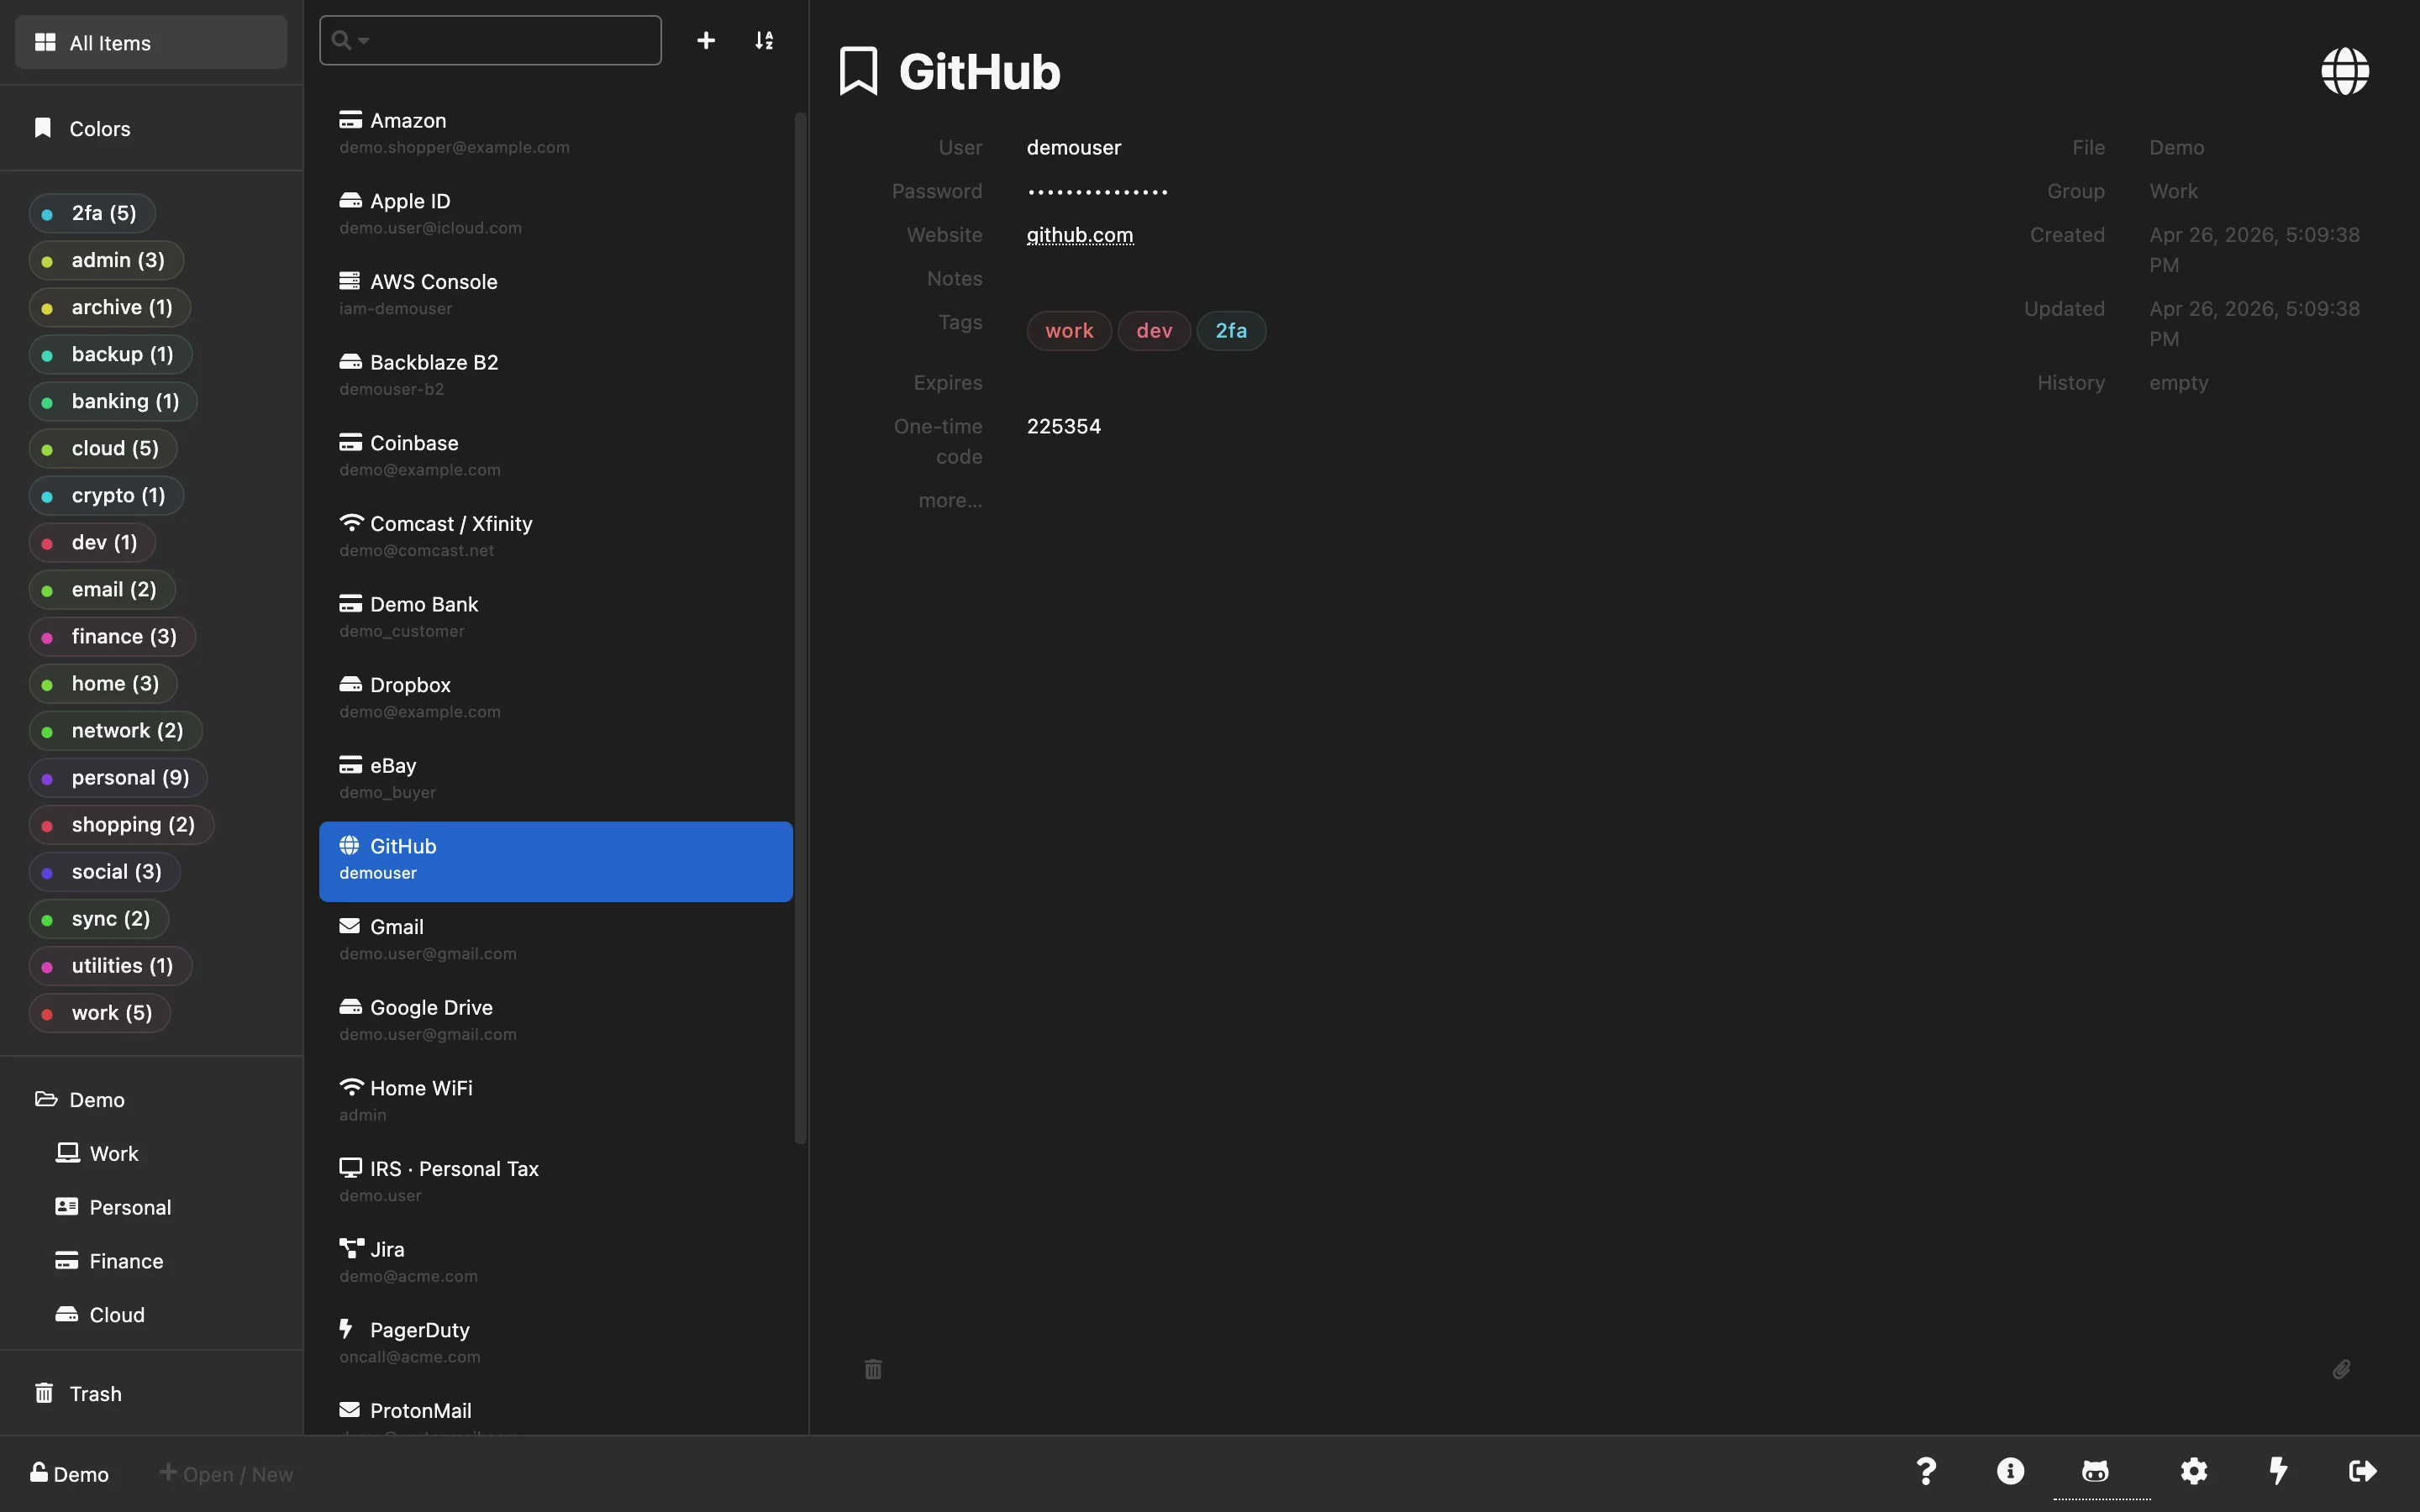This screenshot has width=2420, height=1512.
Task: Delete the entry with trash icon
Action: (x=873, y=1369)
